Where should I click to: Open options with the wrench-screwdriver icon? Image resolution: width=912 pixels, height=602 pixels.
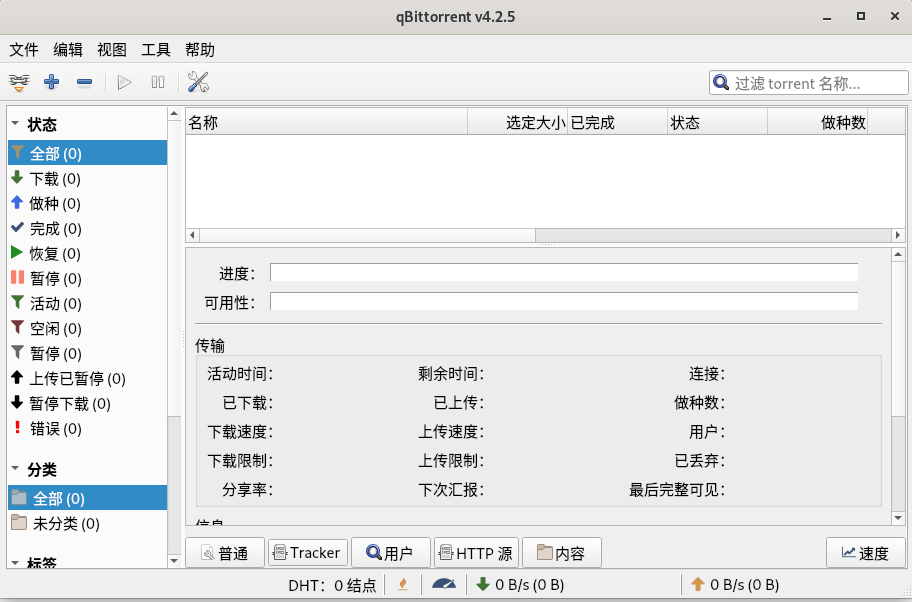pyautogui.click(x=198, y=83)
